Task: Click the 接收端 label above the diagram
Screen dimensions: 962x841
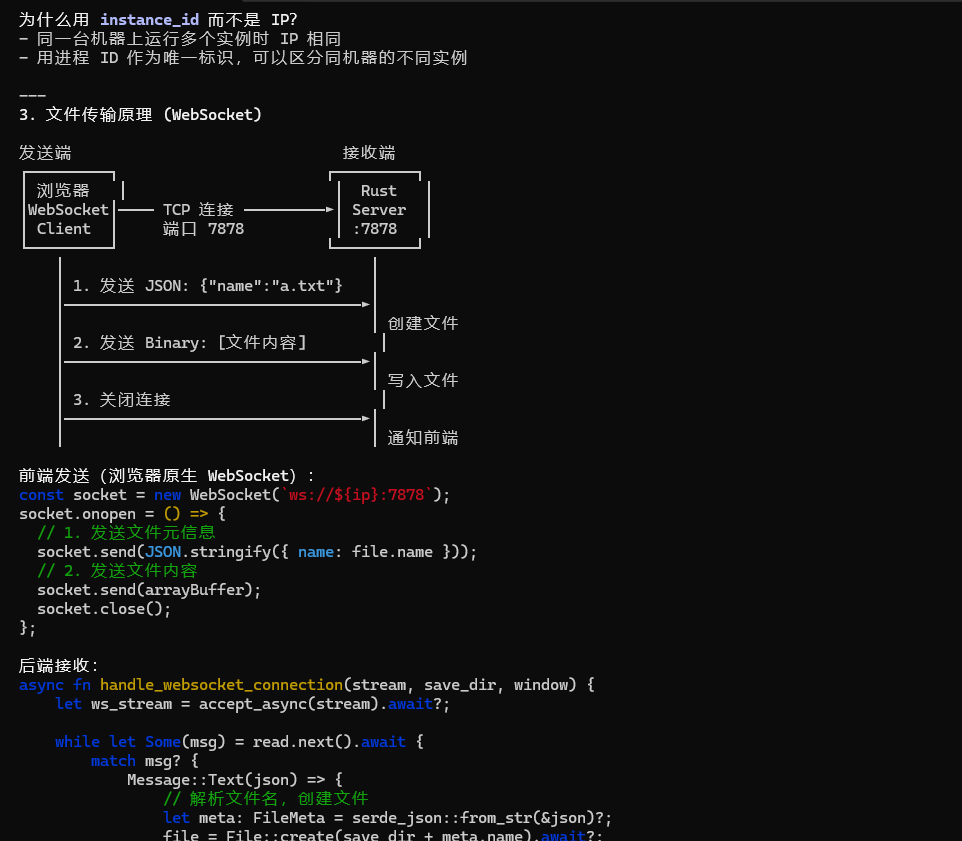Action: click(369, 153)
